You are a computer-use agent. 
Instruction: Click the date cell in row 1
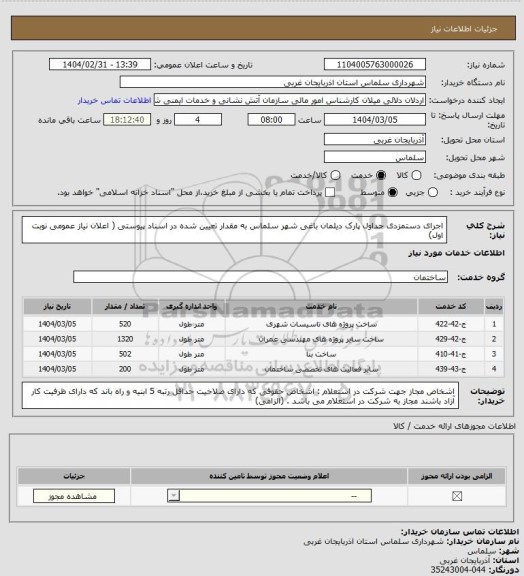[57, 324]
